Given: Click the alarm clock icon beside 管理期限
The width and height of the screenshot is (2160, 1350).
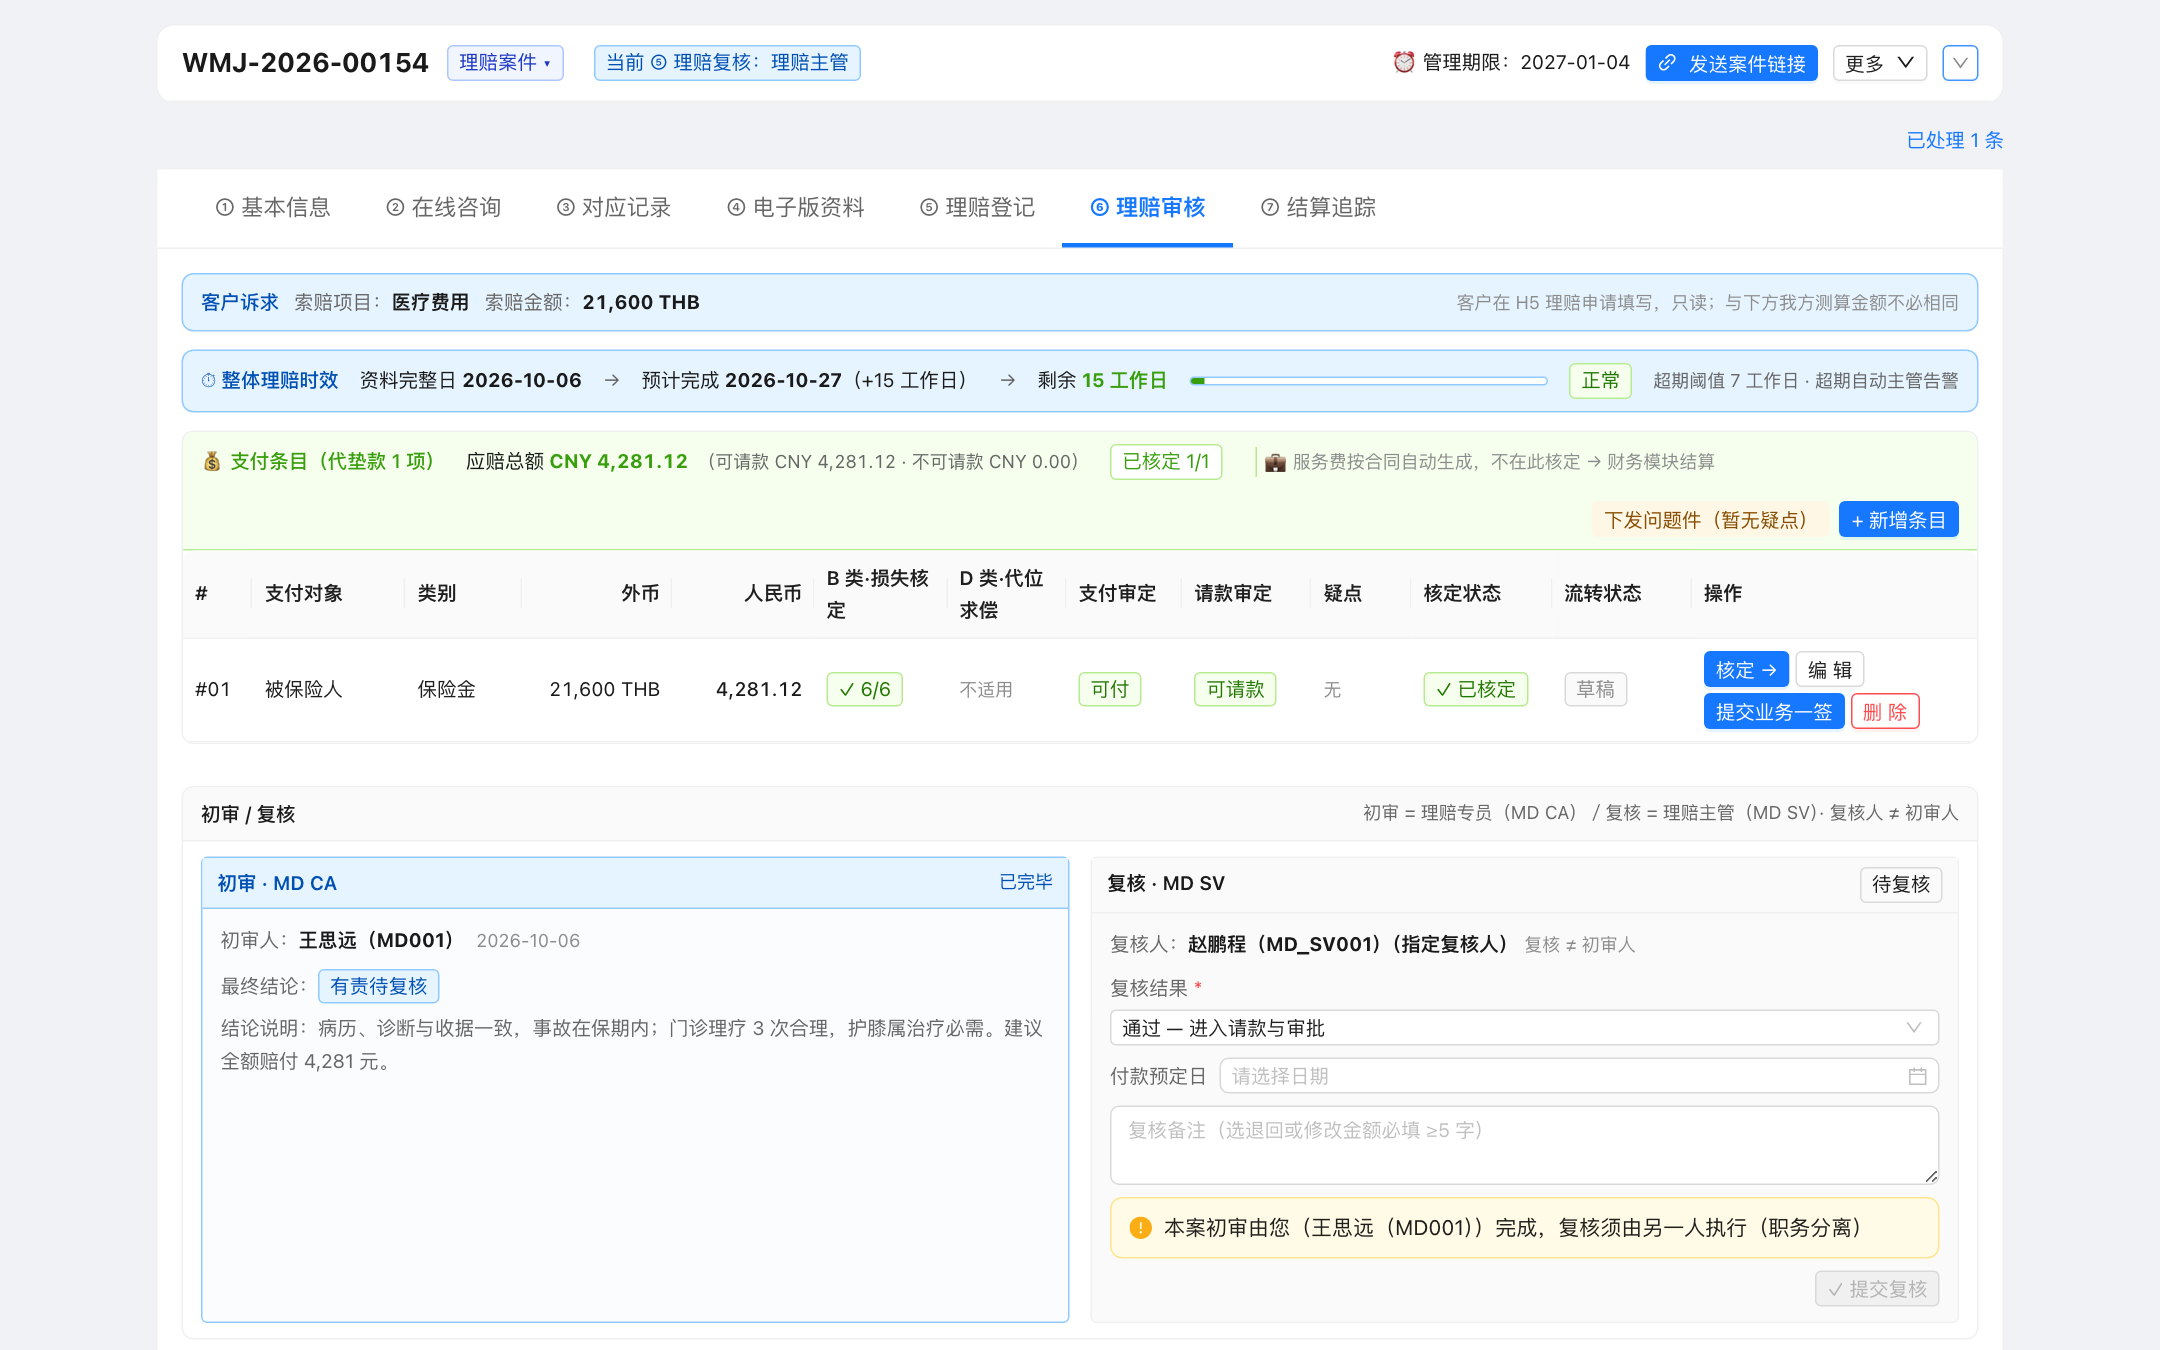Looking at the screenshot, I should pyautogui.click(x=1404, y=63).
